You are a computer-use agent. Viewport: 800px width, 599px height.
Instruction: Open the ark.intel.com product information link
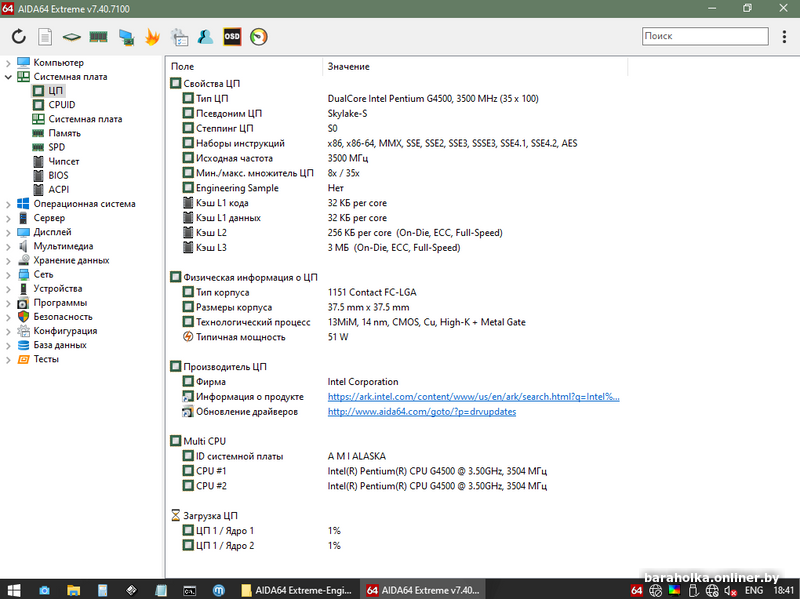[x=473, y=397]
